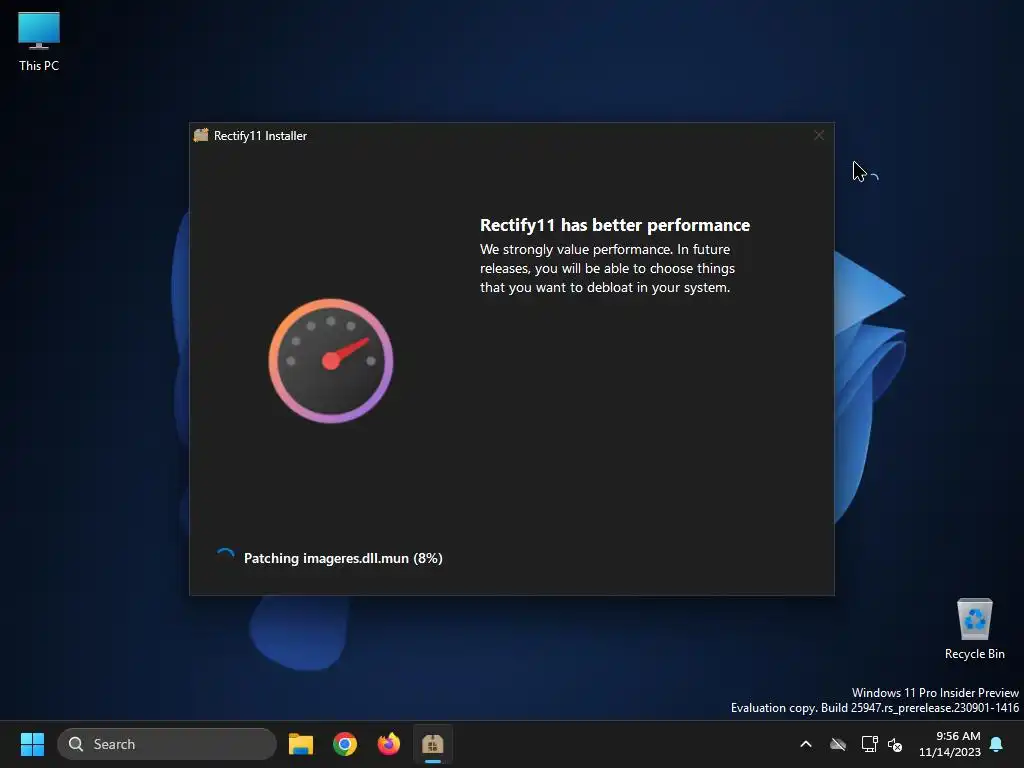
Task: Click the Rectify11 Installer title bar icon
Action: click(x=201, y=135)
